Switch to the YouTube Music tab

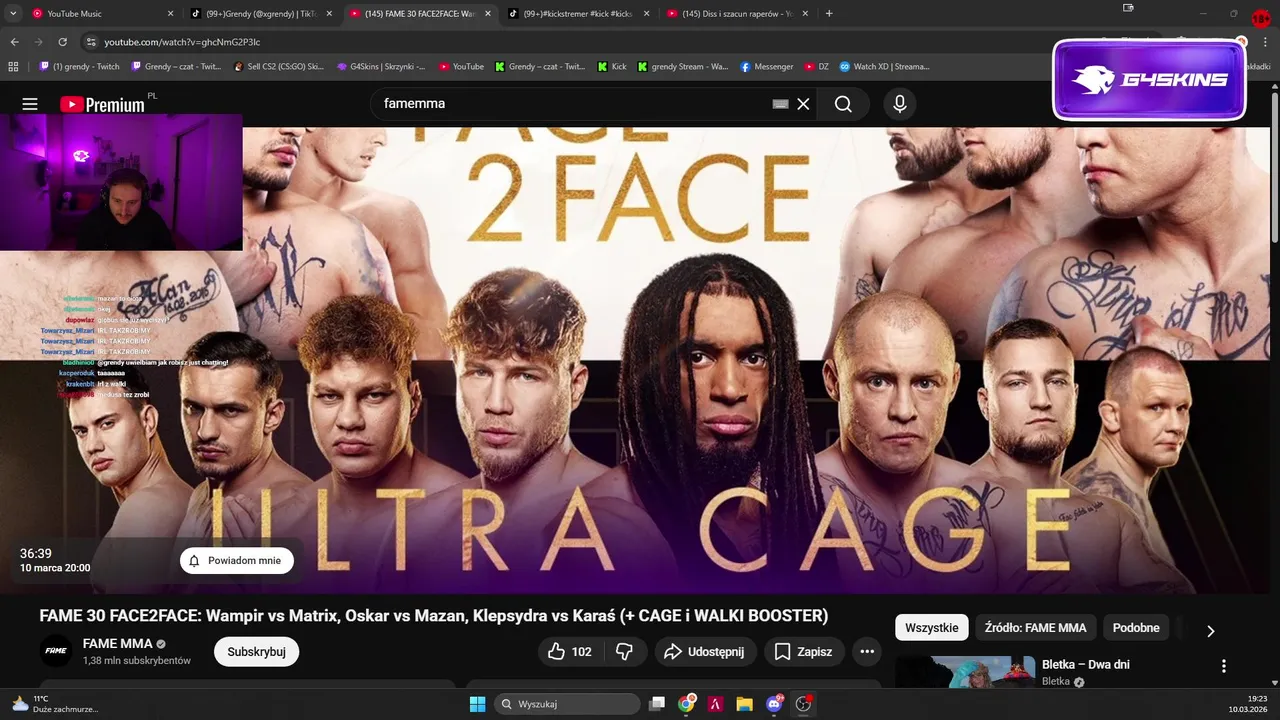(x=100, y=14)
